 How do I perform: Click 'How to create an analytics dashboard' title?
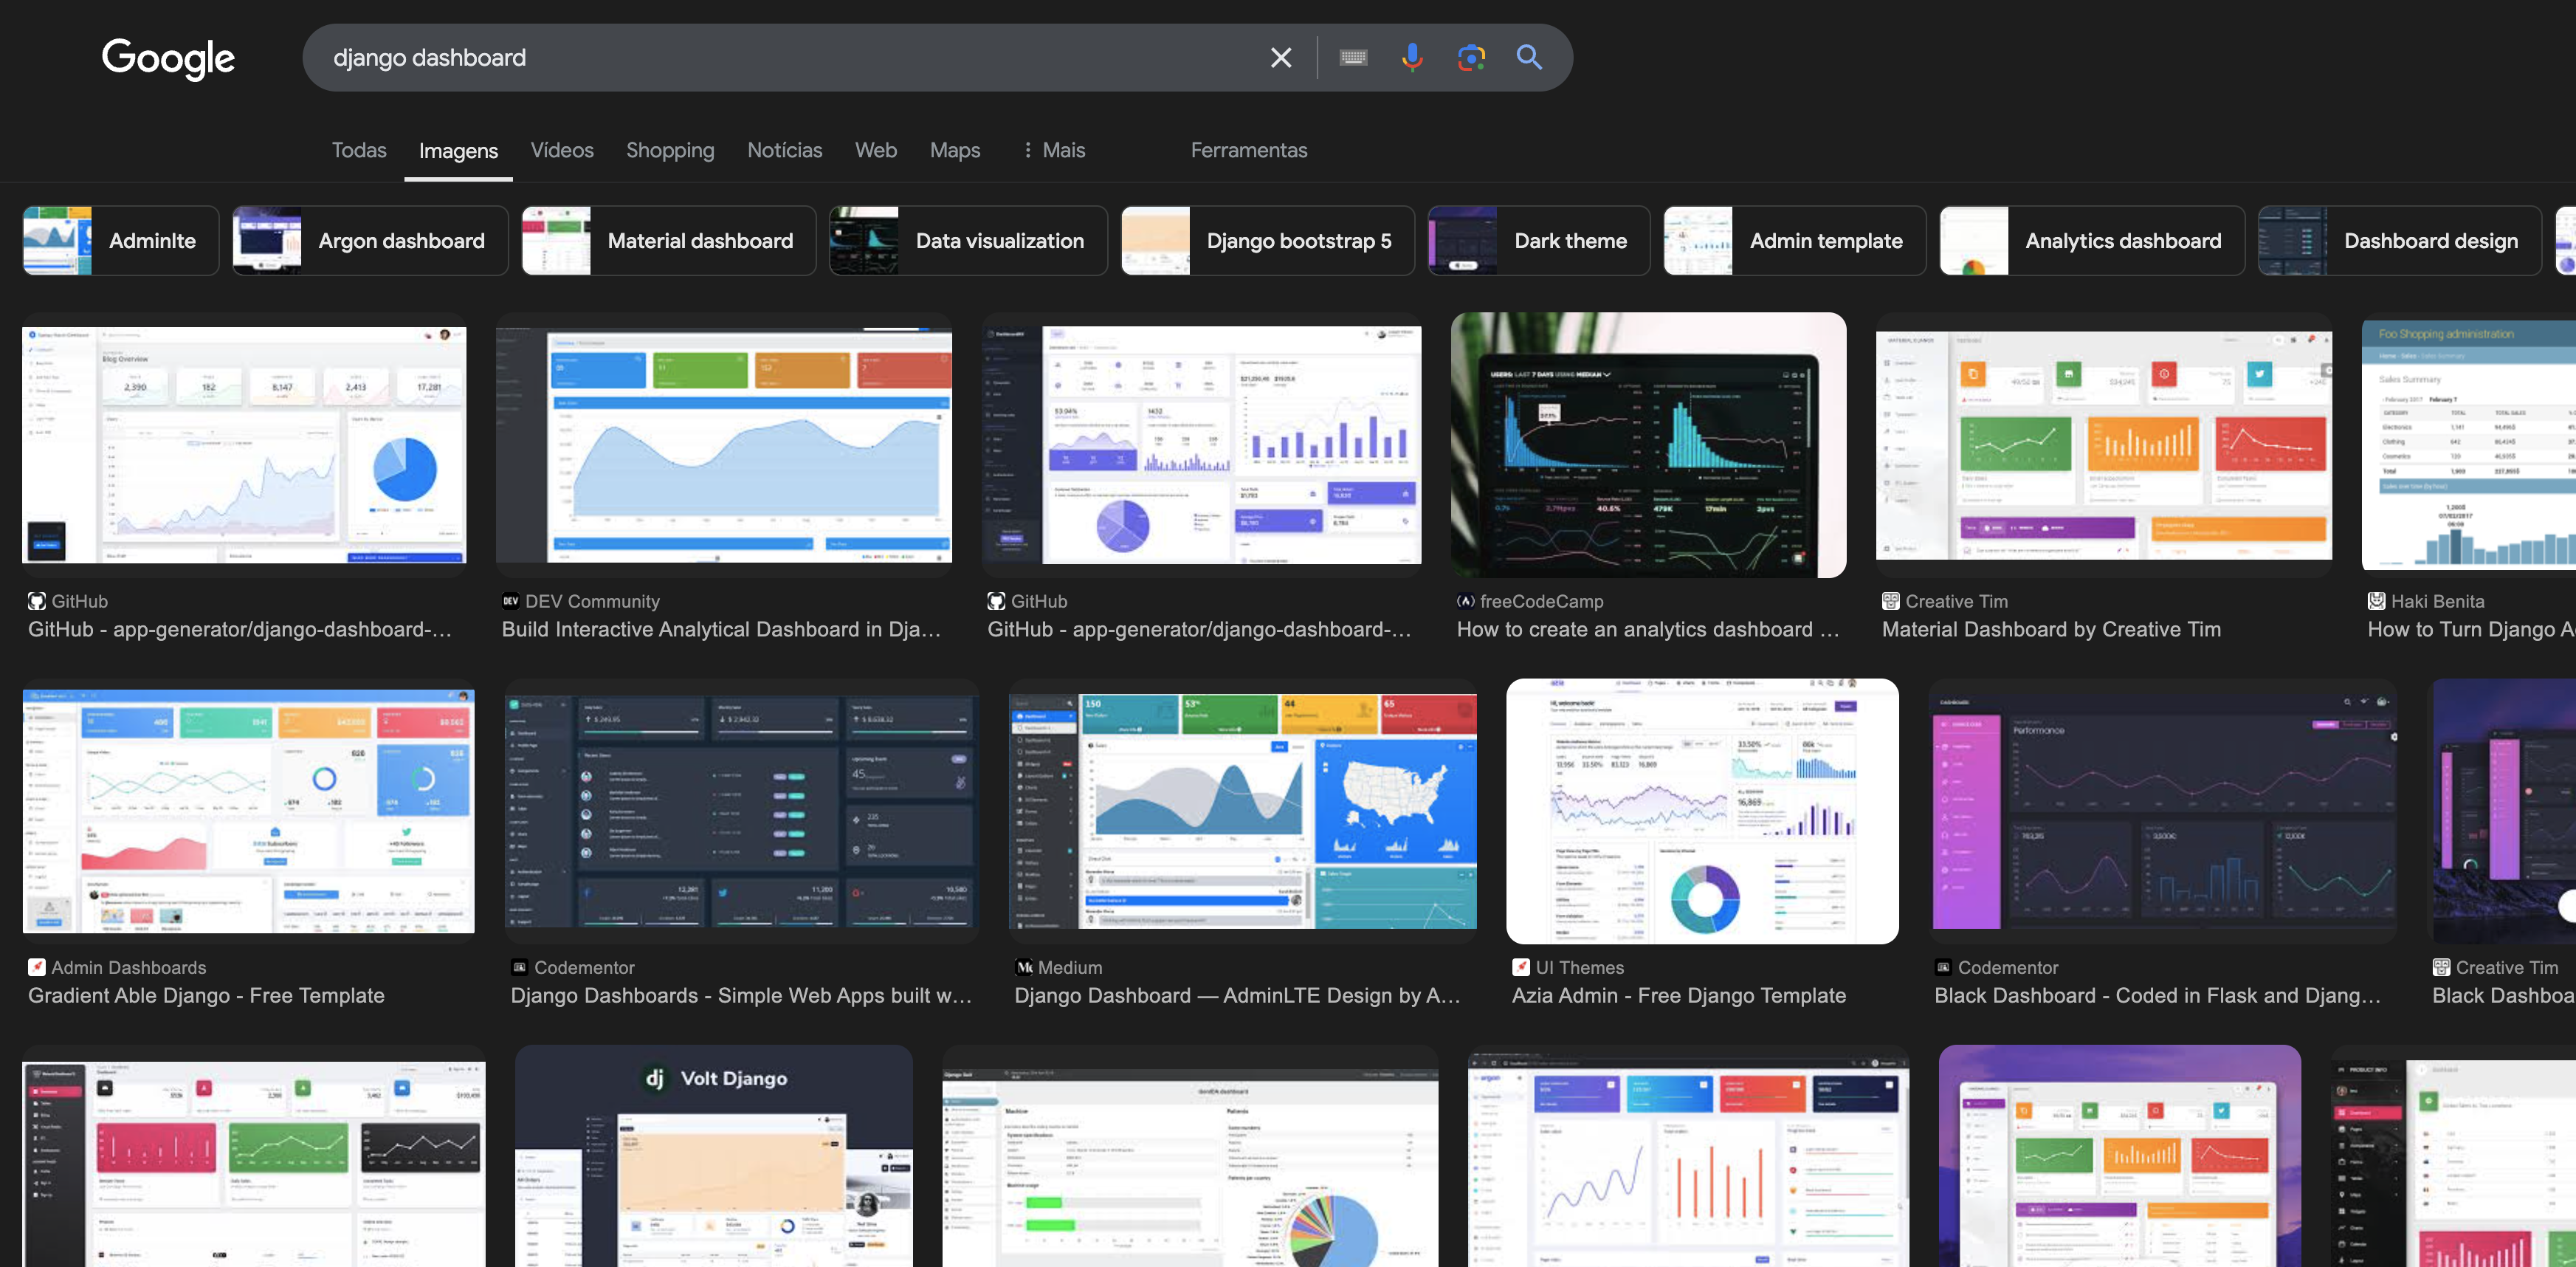pos(1648,630)
